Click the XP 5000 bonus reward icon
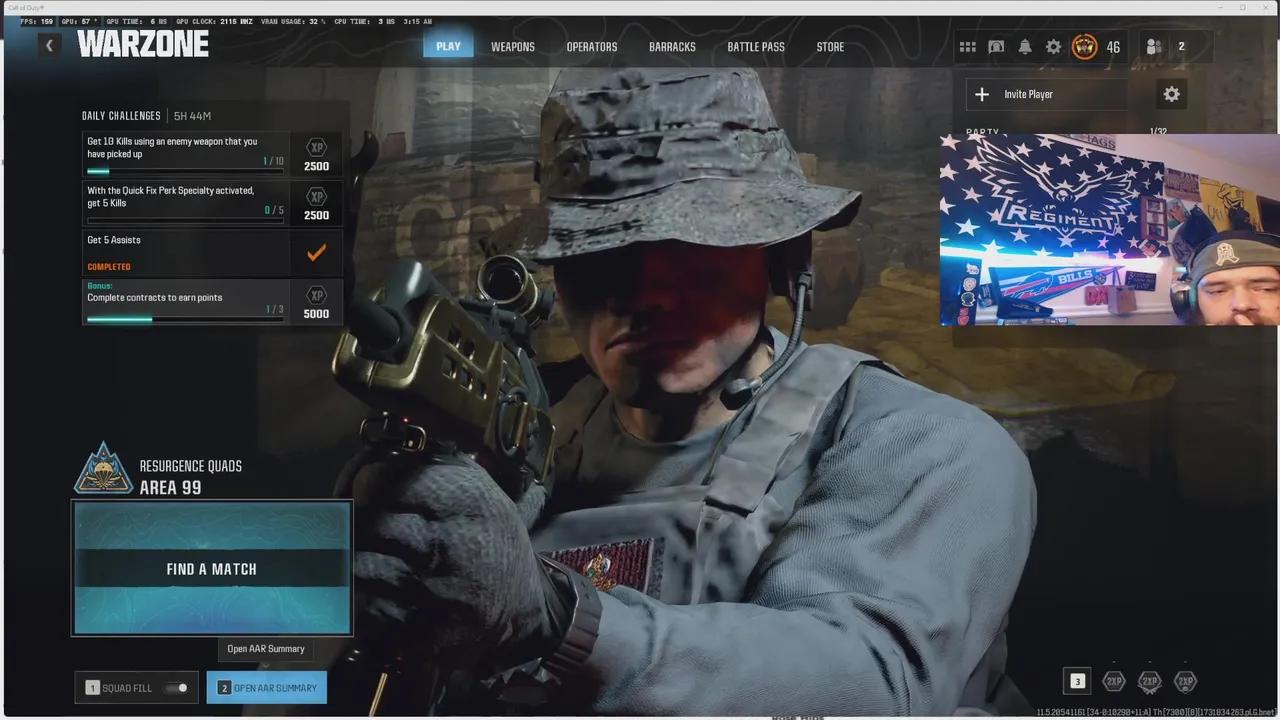Viewport: 1280px width, 720px height. (x=316, y=301)
